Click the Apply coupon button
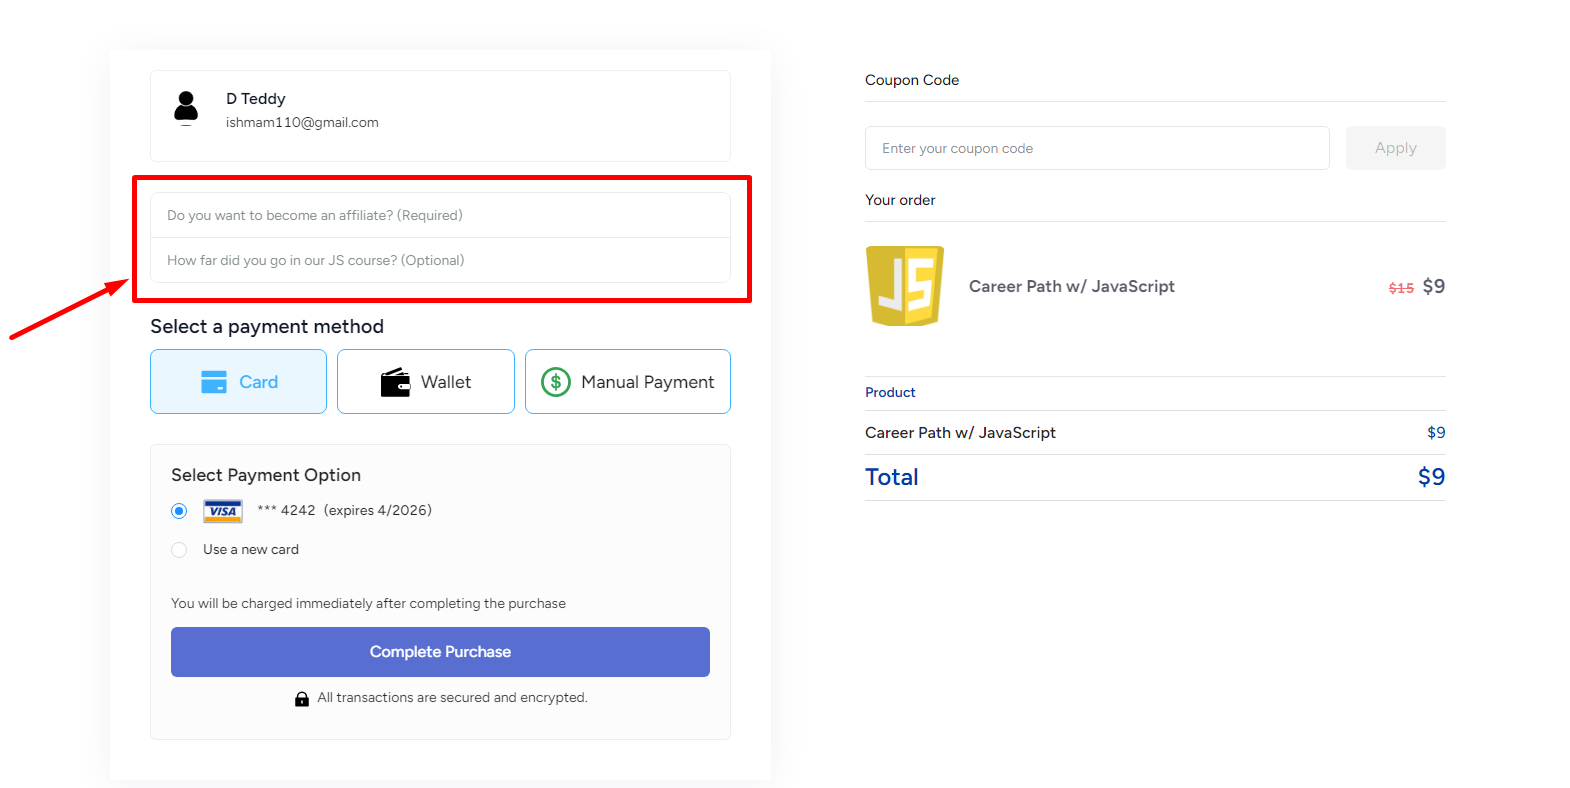1570x788 pixels. [x=1396, y=148]
